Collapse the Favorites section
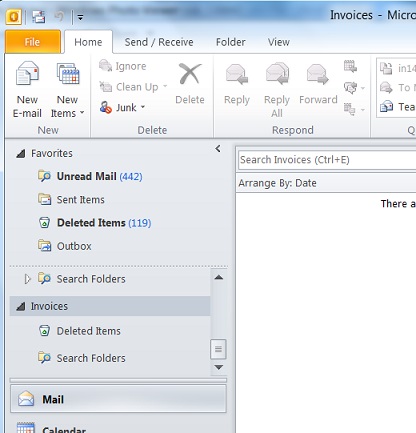The height and width of the screenshot is (433, 416). (21, 154)
